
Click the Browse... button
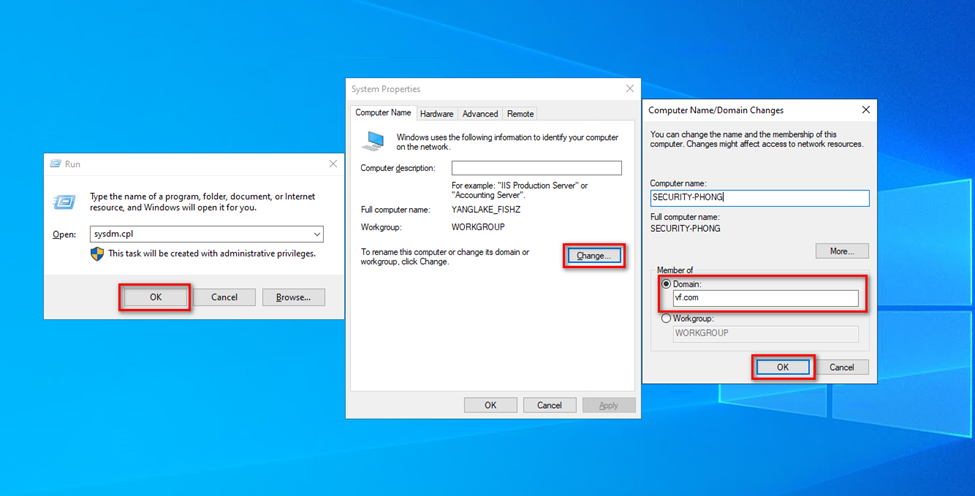tap(293, 297)
